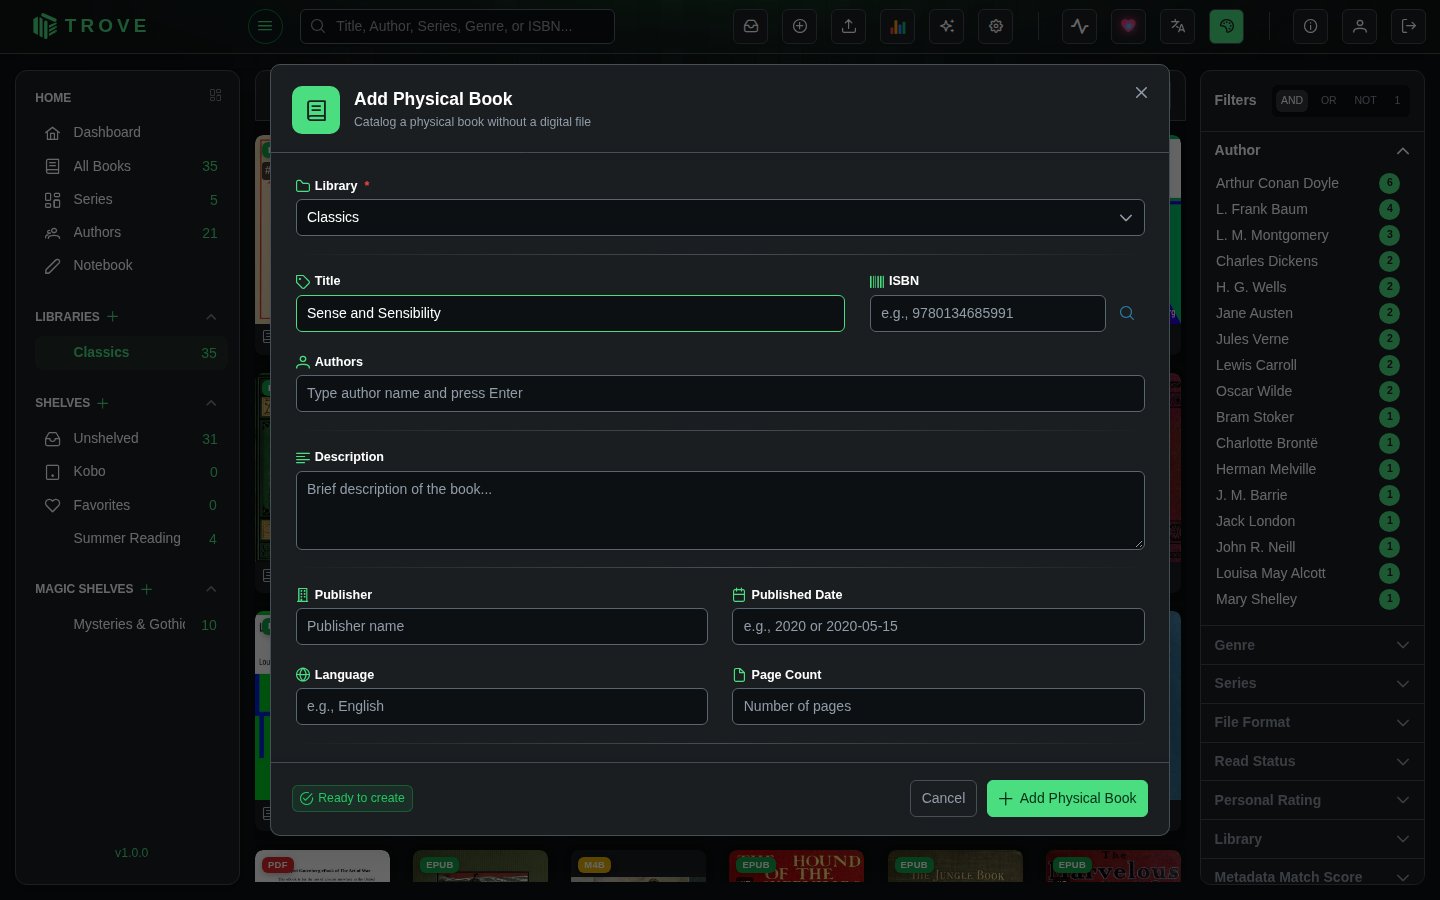Select the AND filter mode

click(x=1292, y=100)
